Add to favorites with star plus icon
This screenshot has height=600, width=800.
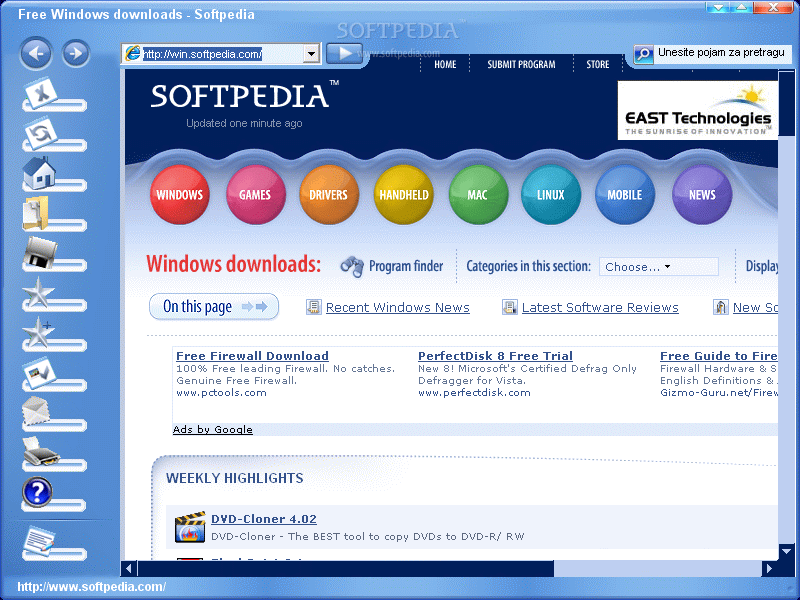coord(38,332)
